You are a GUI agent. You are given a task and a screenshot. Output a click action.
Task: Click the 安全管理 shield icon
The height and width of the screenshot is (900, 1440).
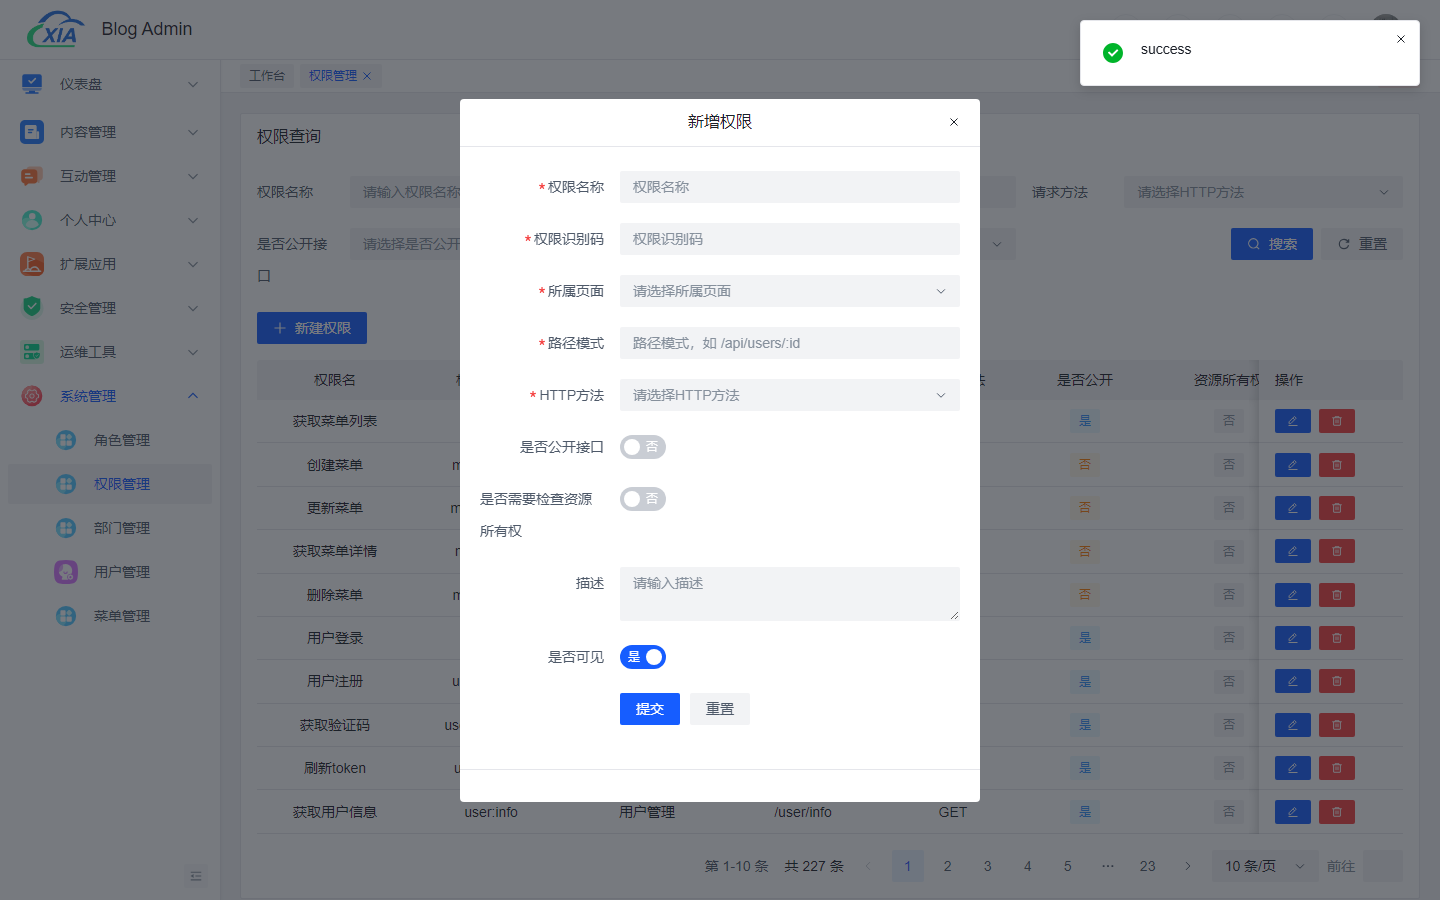coord(32,307)
